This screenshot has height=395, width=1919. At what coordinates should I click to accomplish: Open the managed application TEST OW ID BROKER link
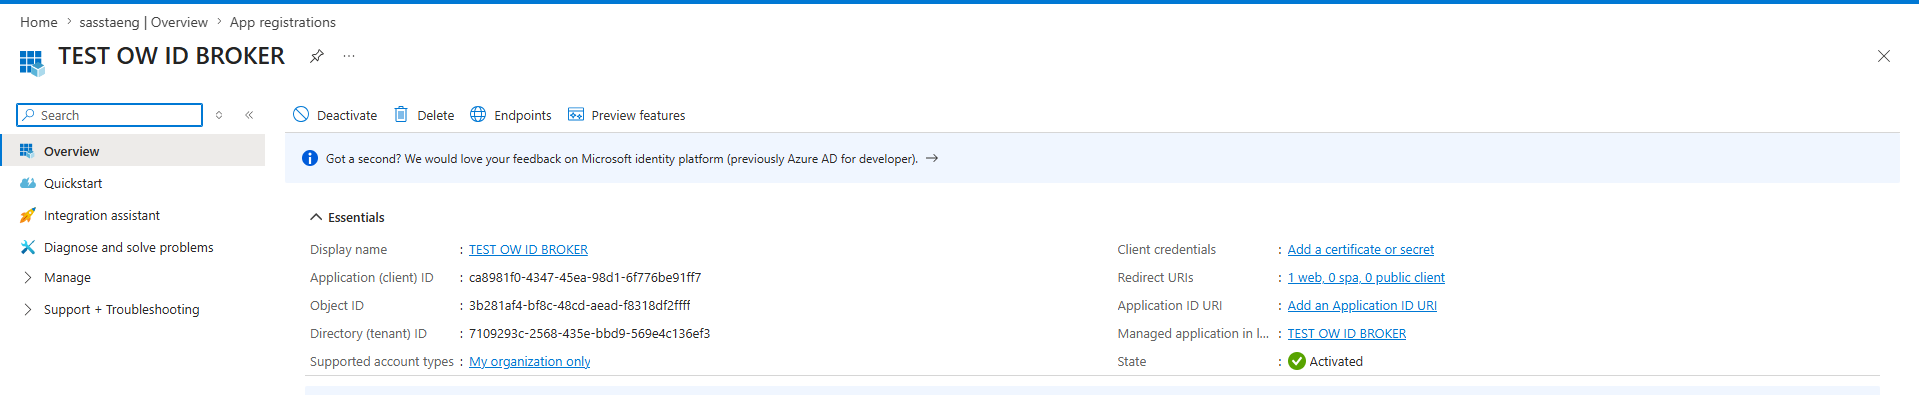pos(1347,334)
